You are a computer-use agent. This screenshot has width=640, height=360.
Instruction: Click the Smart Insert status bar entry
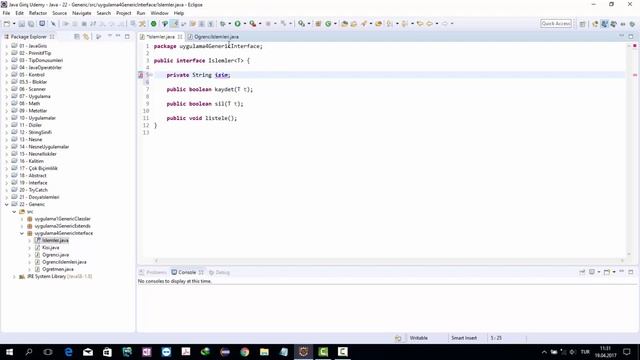click(464, 338)
